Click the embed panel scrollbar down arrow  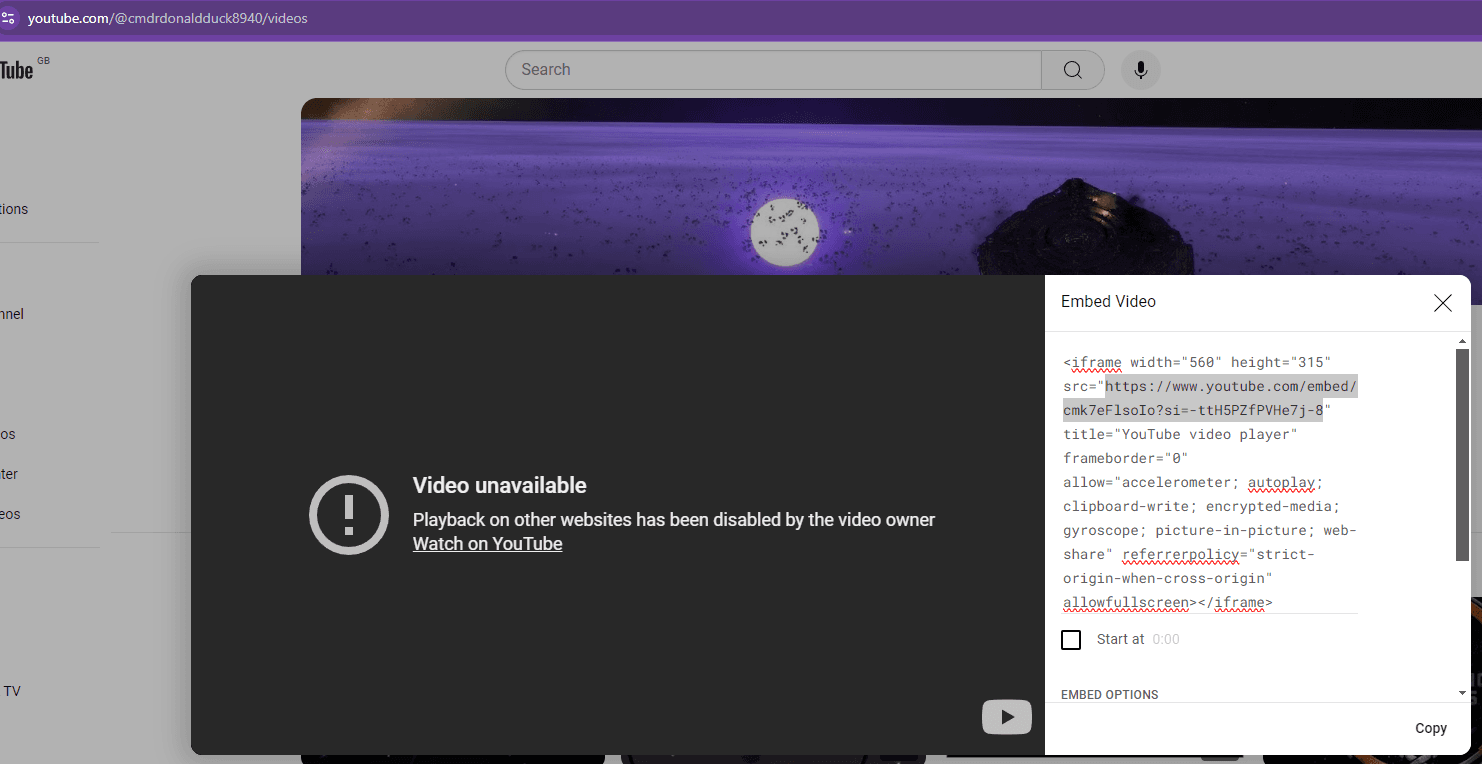point(1462,693)
